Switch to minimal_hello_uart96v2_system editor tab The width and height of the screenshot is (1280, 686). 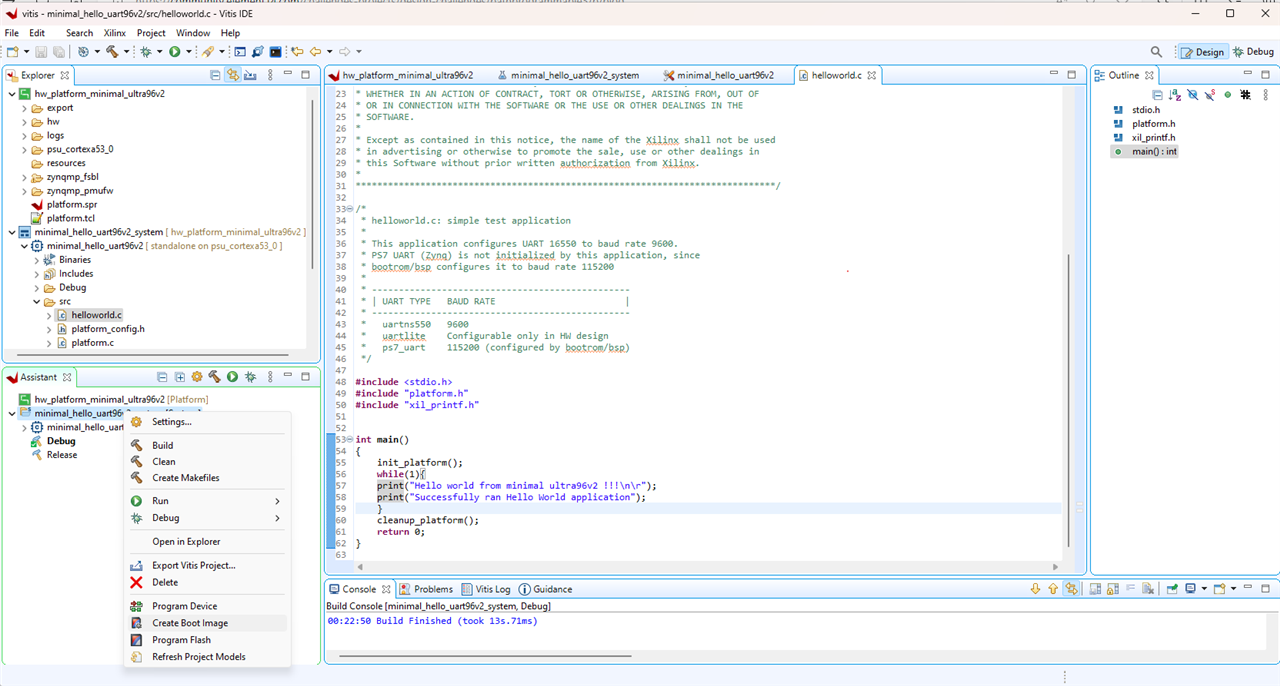point(567,75)
